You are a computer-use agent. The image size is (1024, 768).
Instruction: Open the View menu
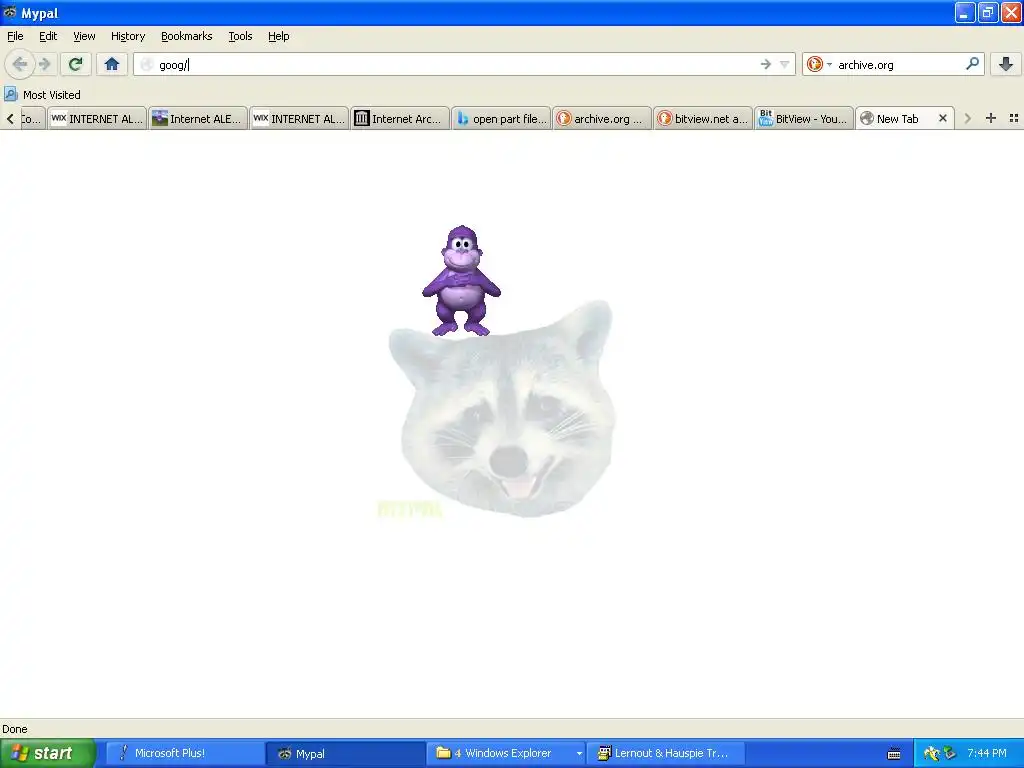(84, 36)
